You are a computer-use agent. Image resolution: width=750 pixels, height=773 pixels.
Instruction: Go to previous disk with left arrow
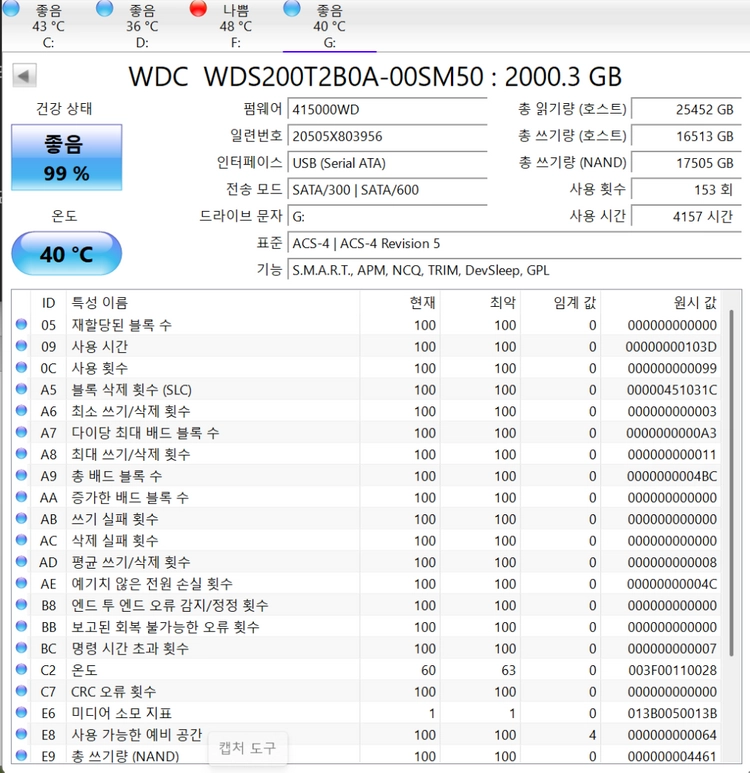coord(24,75)
